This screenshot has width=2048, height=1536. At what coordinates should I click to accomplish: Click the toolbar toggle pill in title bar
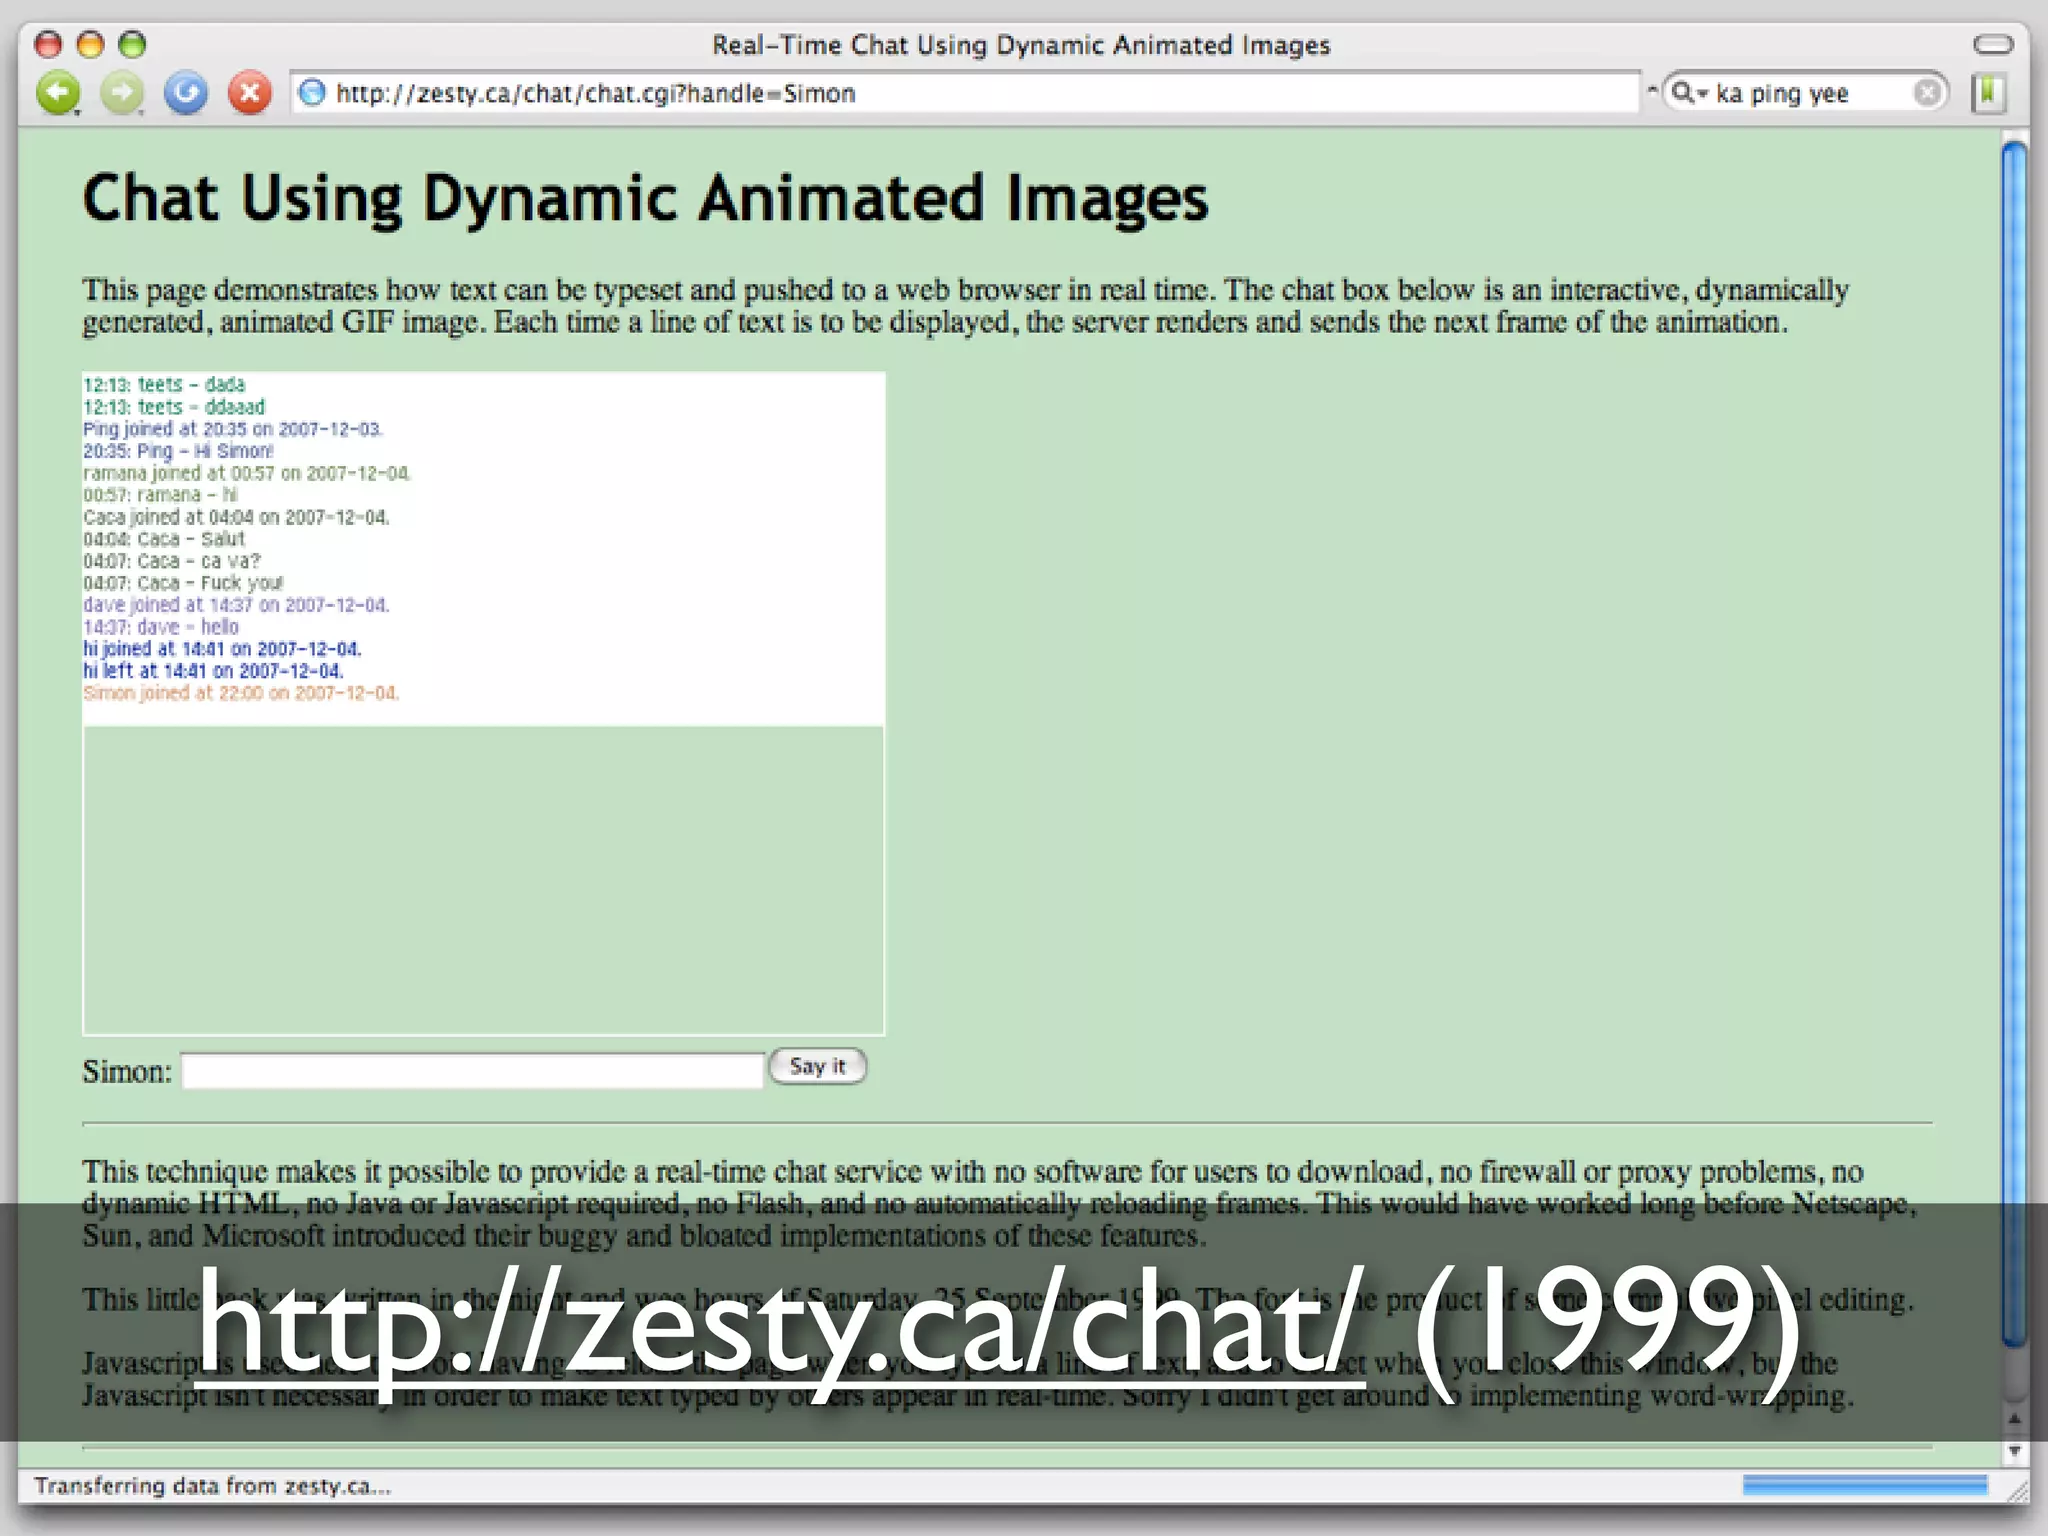(x=1992, y=44)
